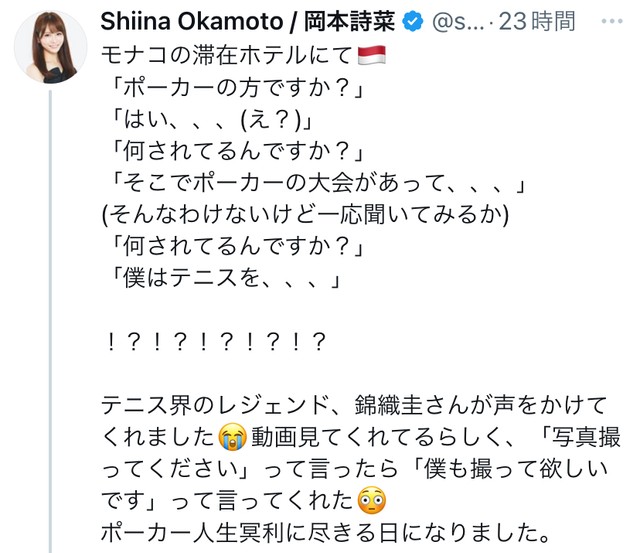Click the crying face emoji
Screen dimensions: 640x553
(x=232, y=437)
